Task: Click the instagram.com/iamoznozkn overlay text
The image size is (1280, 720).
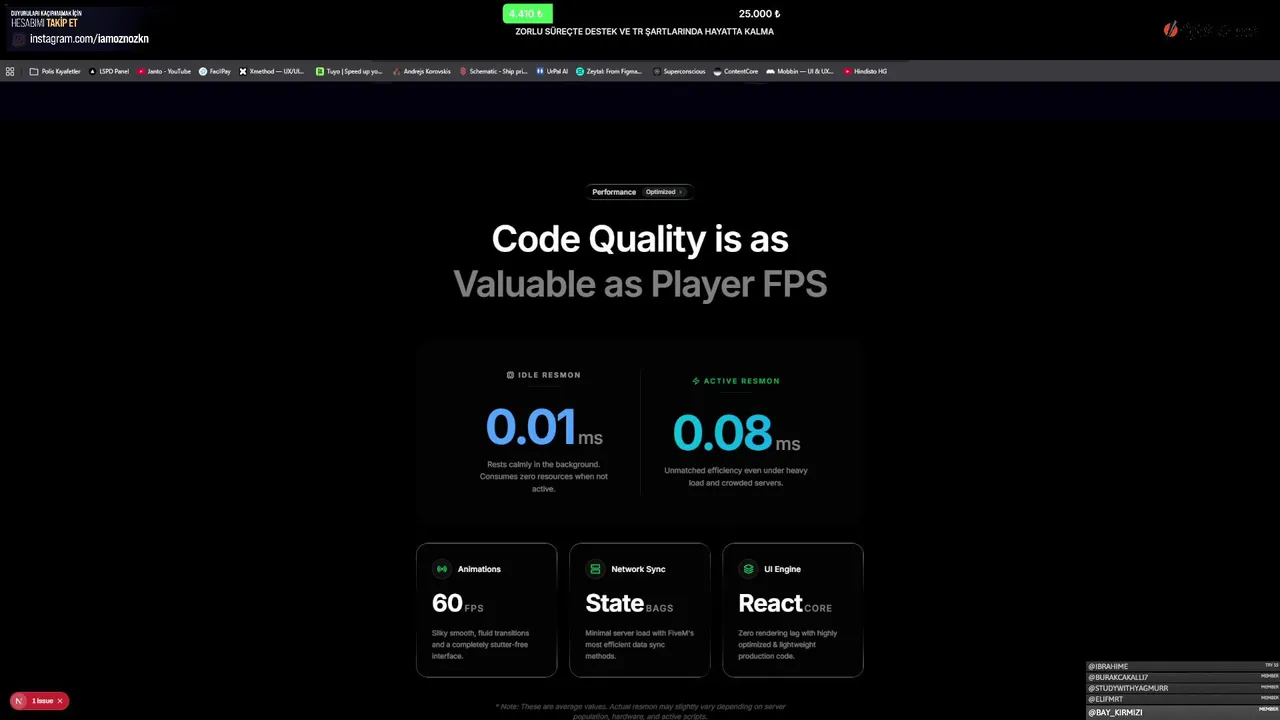Action: coord(89,39)
